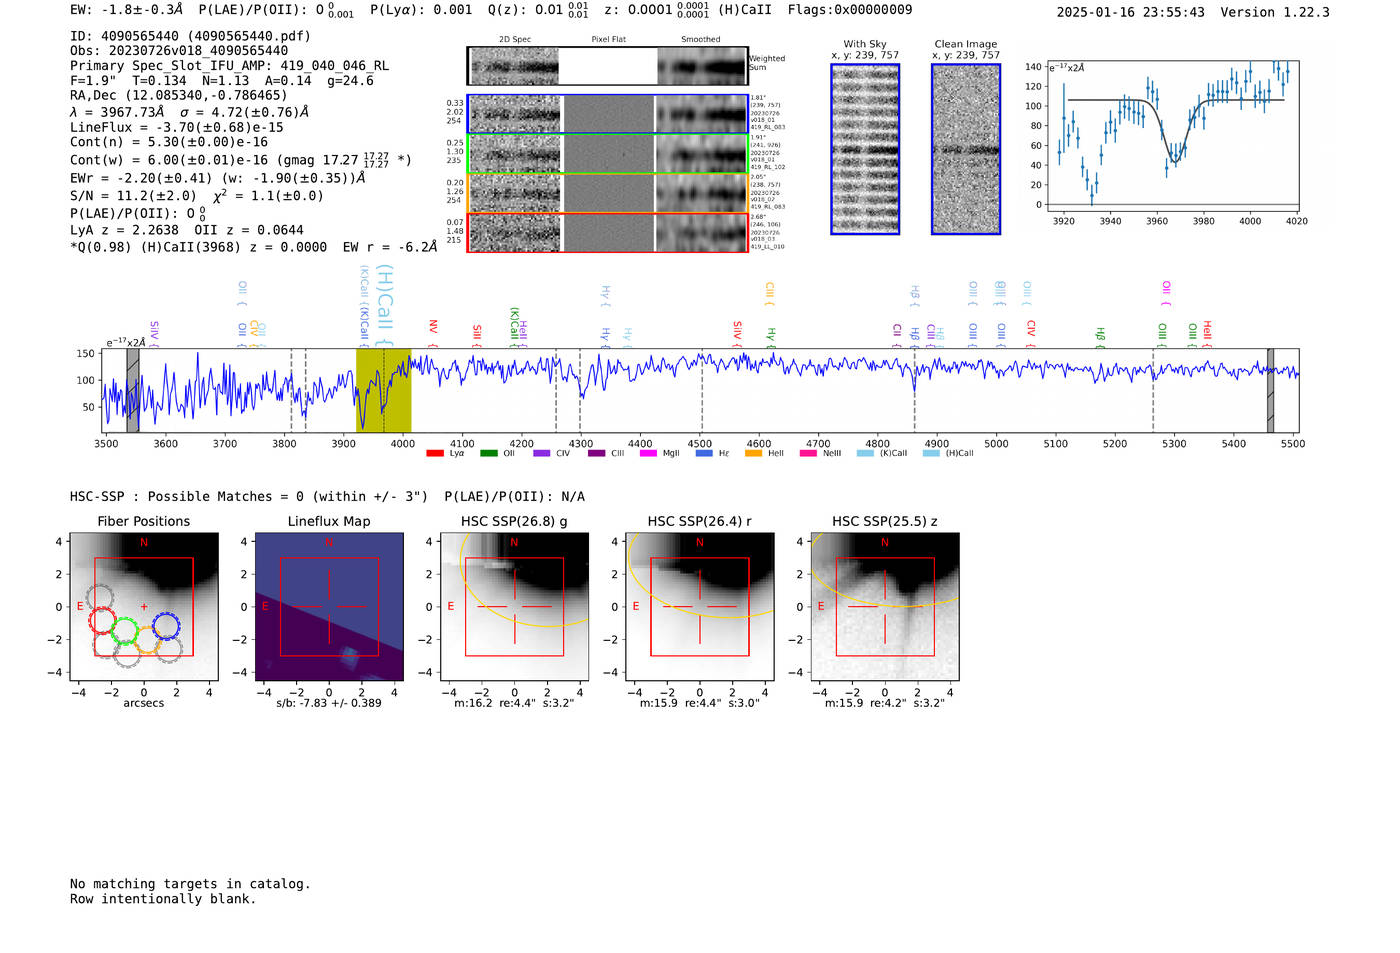Click the Gaussian absorption line fit plot
This screenshot has width=1400, height=953.
(1171, 136)
